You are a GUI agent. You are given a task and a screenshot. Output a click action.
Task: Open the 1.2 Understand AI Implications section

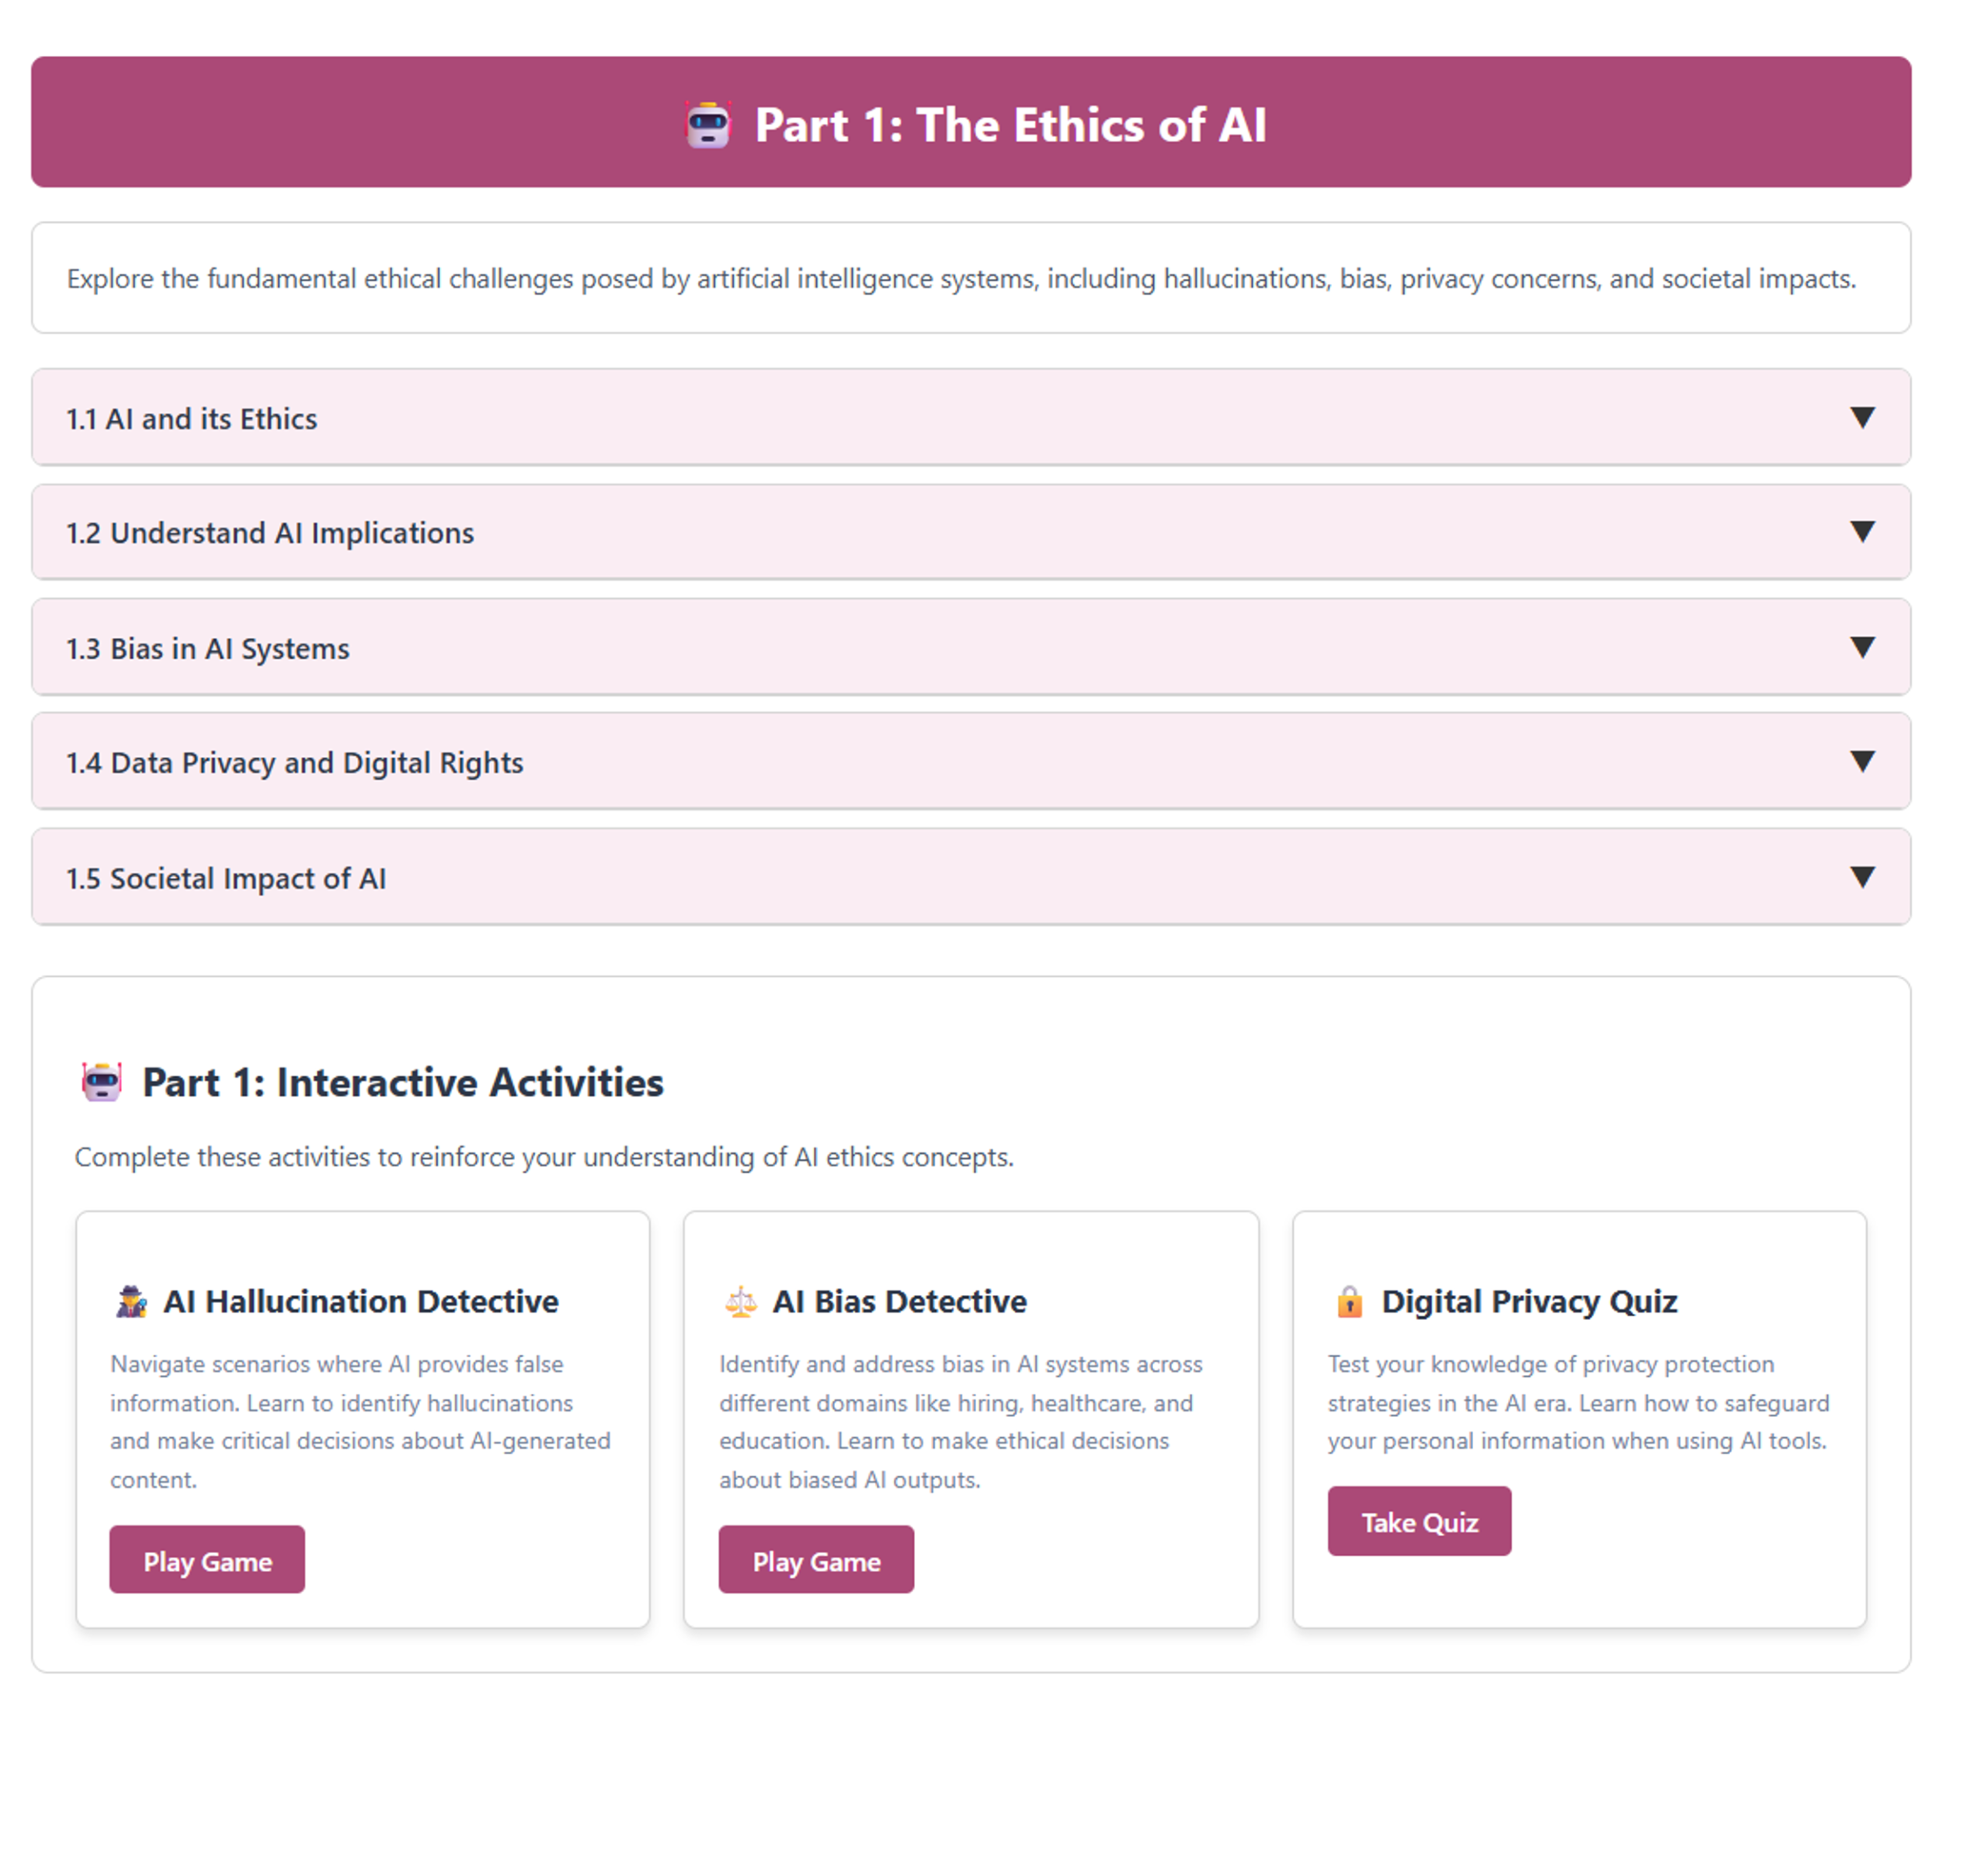tap(270, 533)
